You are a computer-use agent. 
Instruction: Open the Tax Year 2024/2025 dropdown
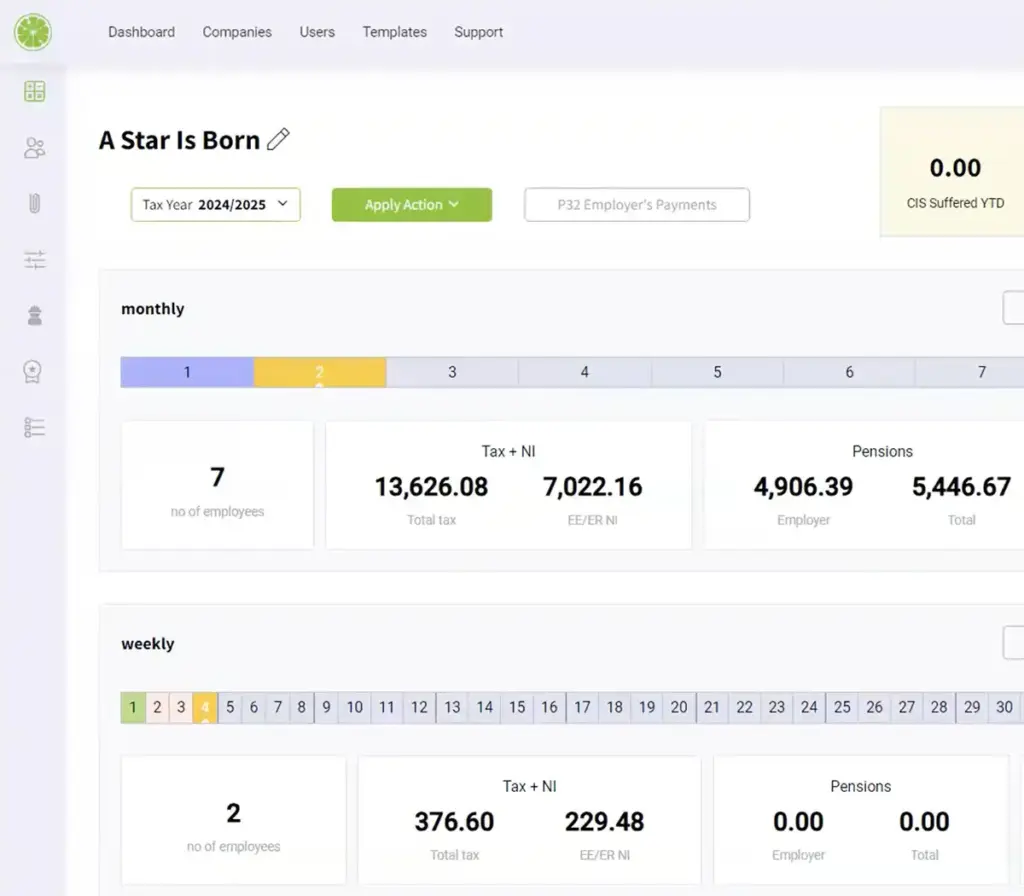216,204
